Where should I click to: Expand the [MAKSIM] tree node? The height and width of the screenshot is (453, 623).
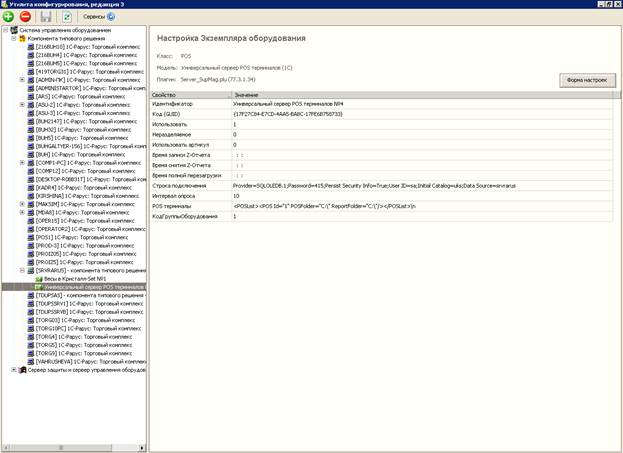[x=22, y=204]
